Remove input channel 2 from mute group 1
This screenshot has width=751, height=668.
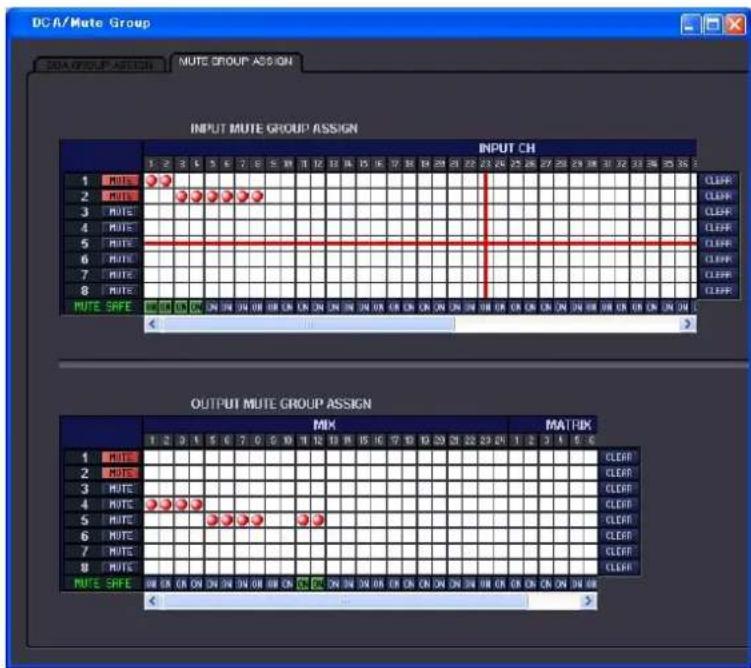pyautogui.click(x=166, y=181)
